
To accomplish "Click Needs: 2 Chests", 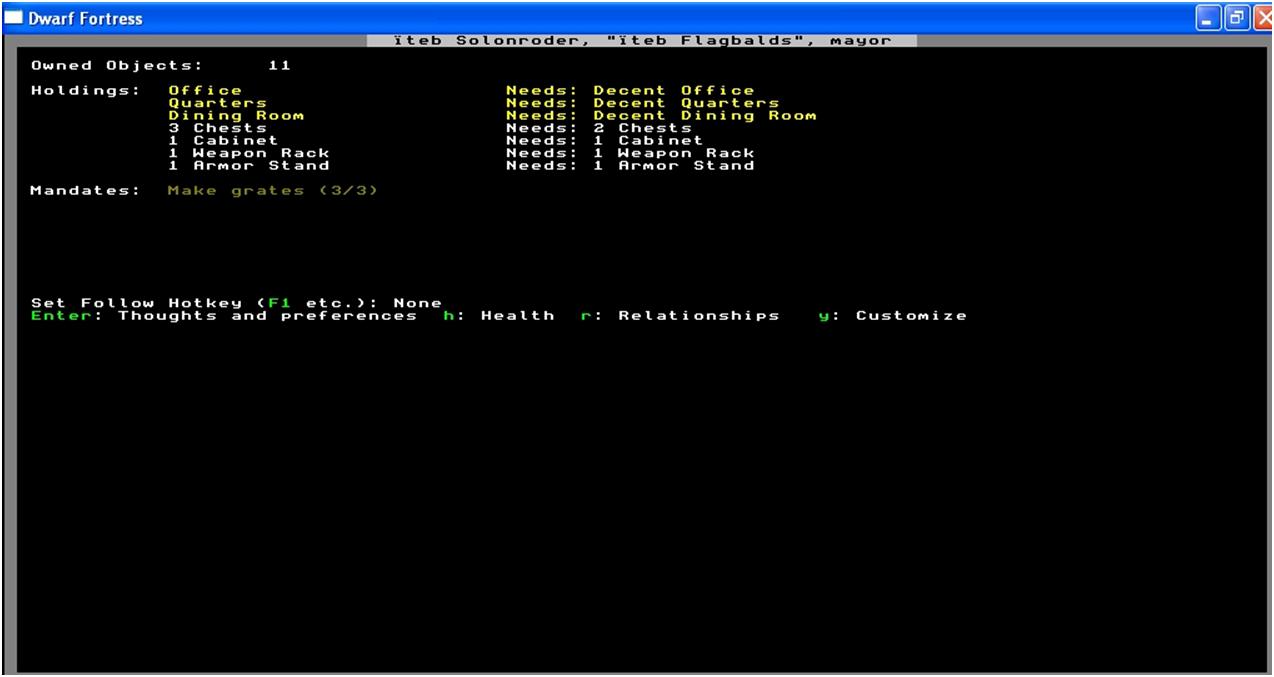I will (598, 128).
